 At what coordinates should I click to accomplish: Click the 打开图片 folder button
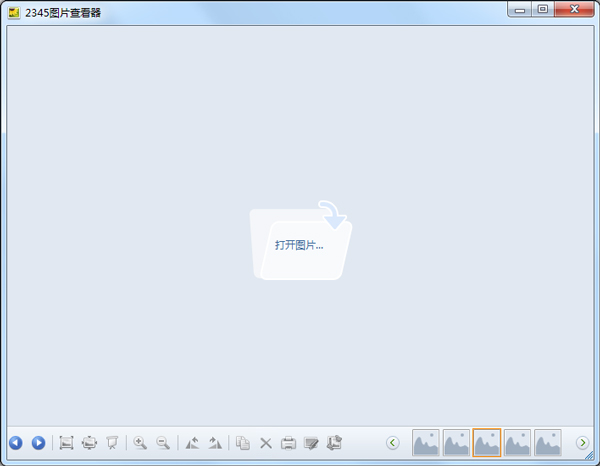pos(300,243)
